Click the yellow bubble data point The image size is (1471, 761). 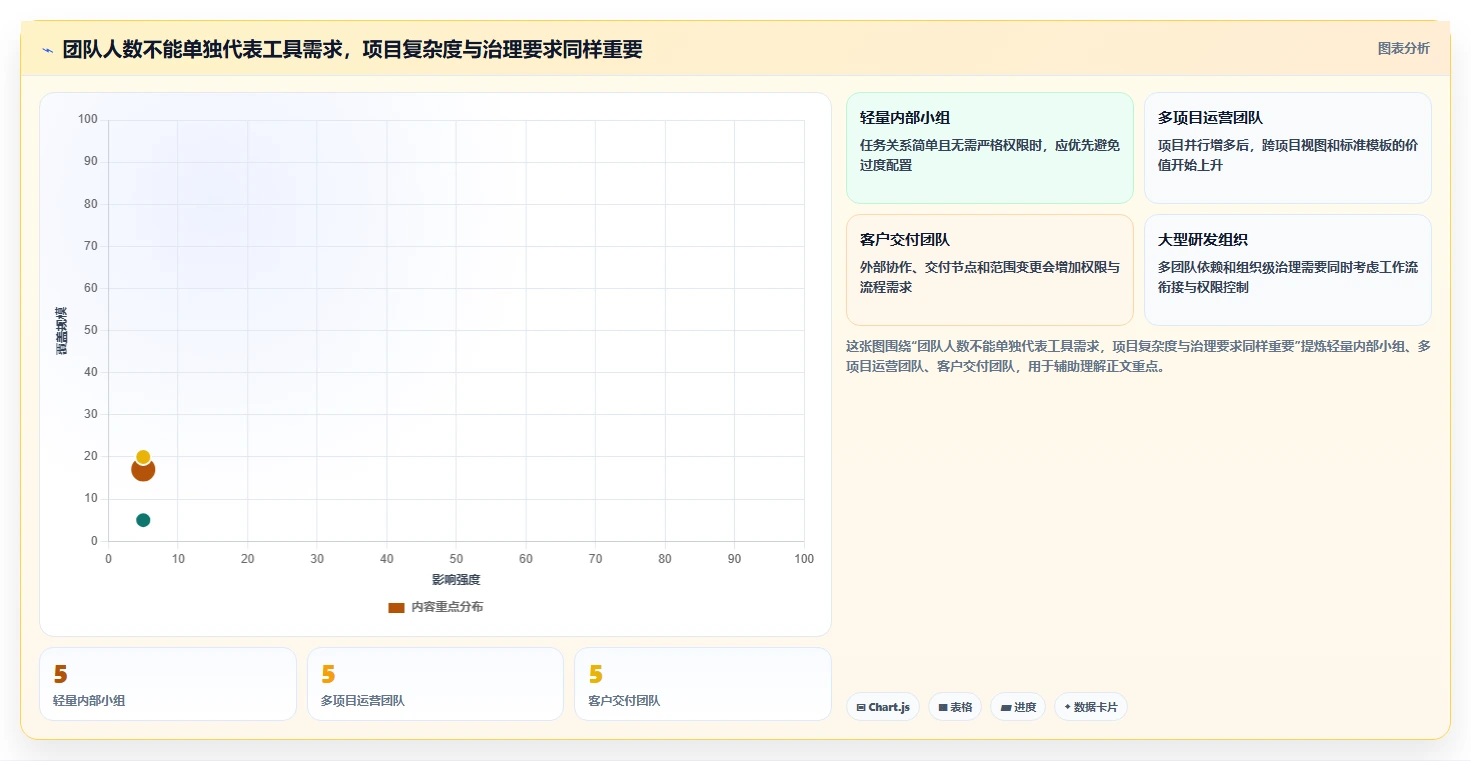click(143, 457)
